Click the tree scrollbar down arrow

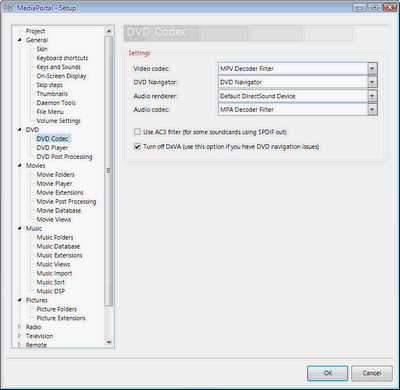point(109,342)
